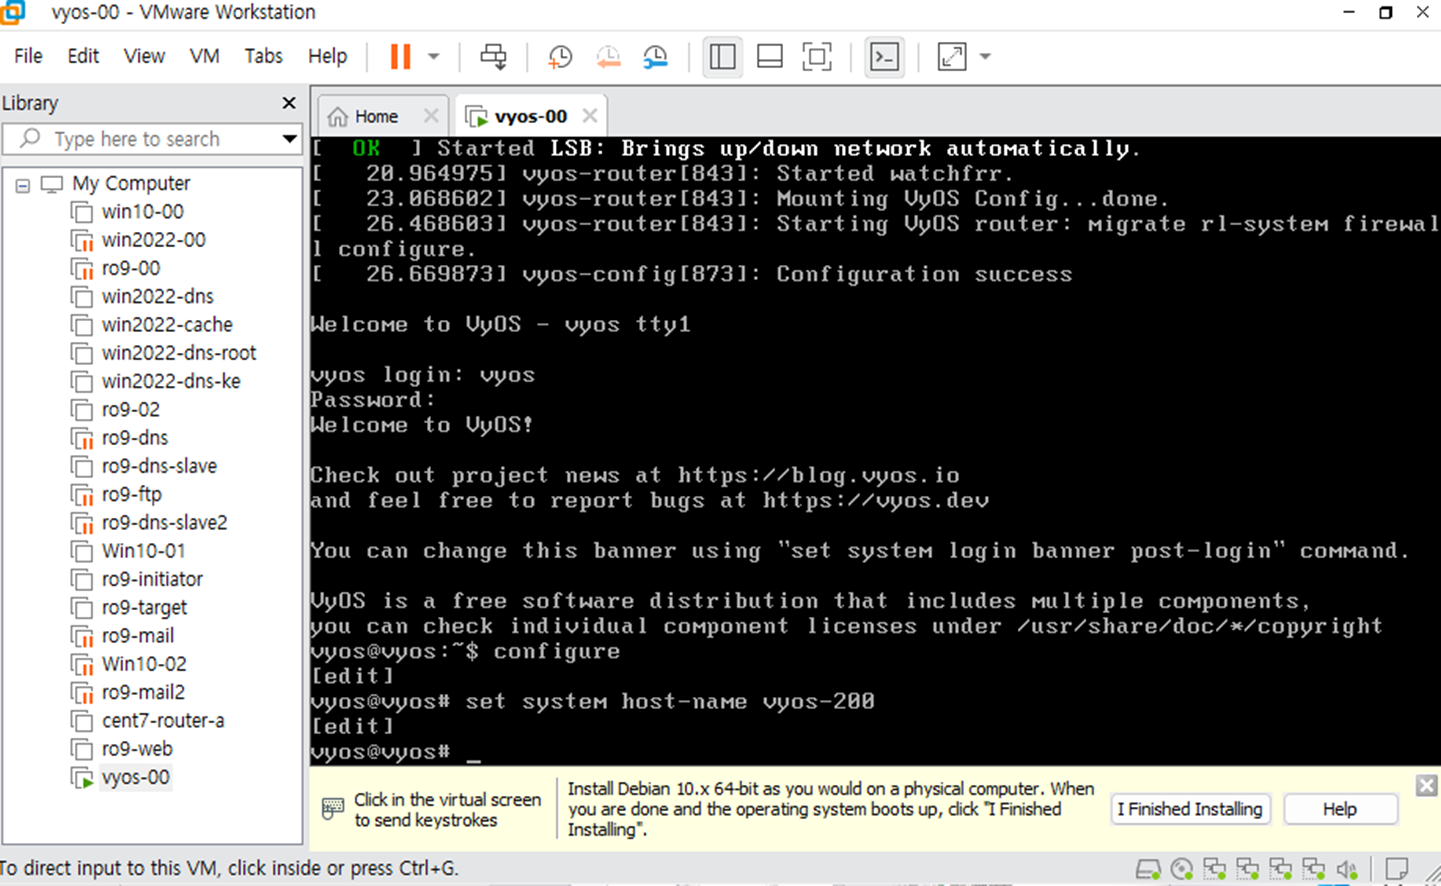Toggle the thumbnail bar view
Viewport: 1441px width, 886px height.
[x=770, y=57]
